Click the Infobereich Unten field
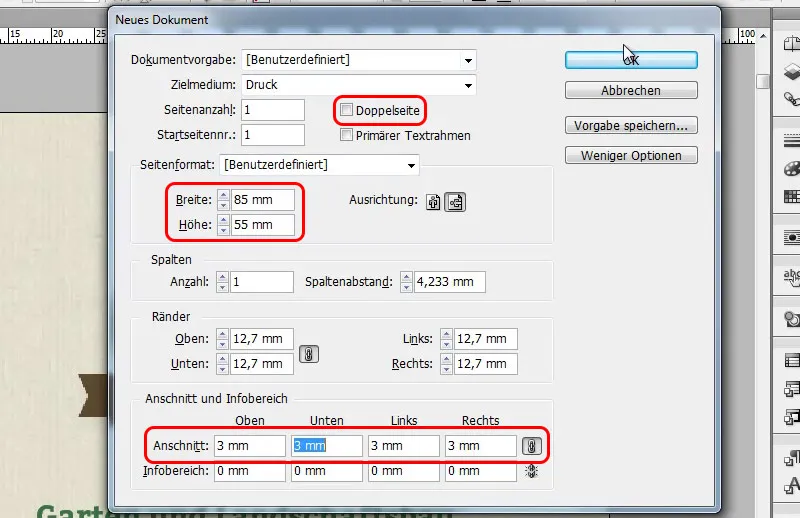The width and height of the screenshot is (800, 518). point(327,471)
